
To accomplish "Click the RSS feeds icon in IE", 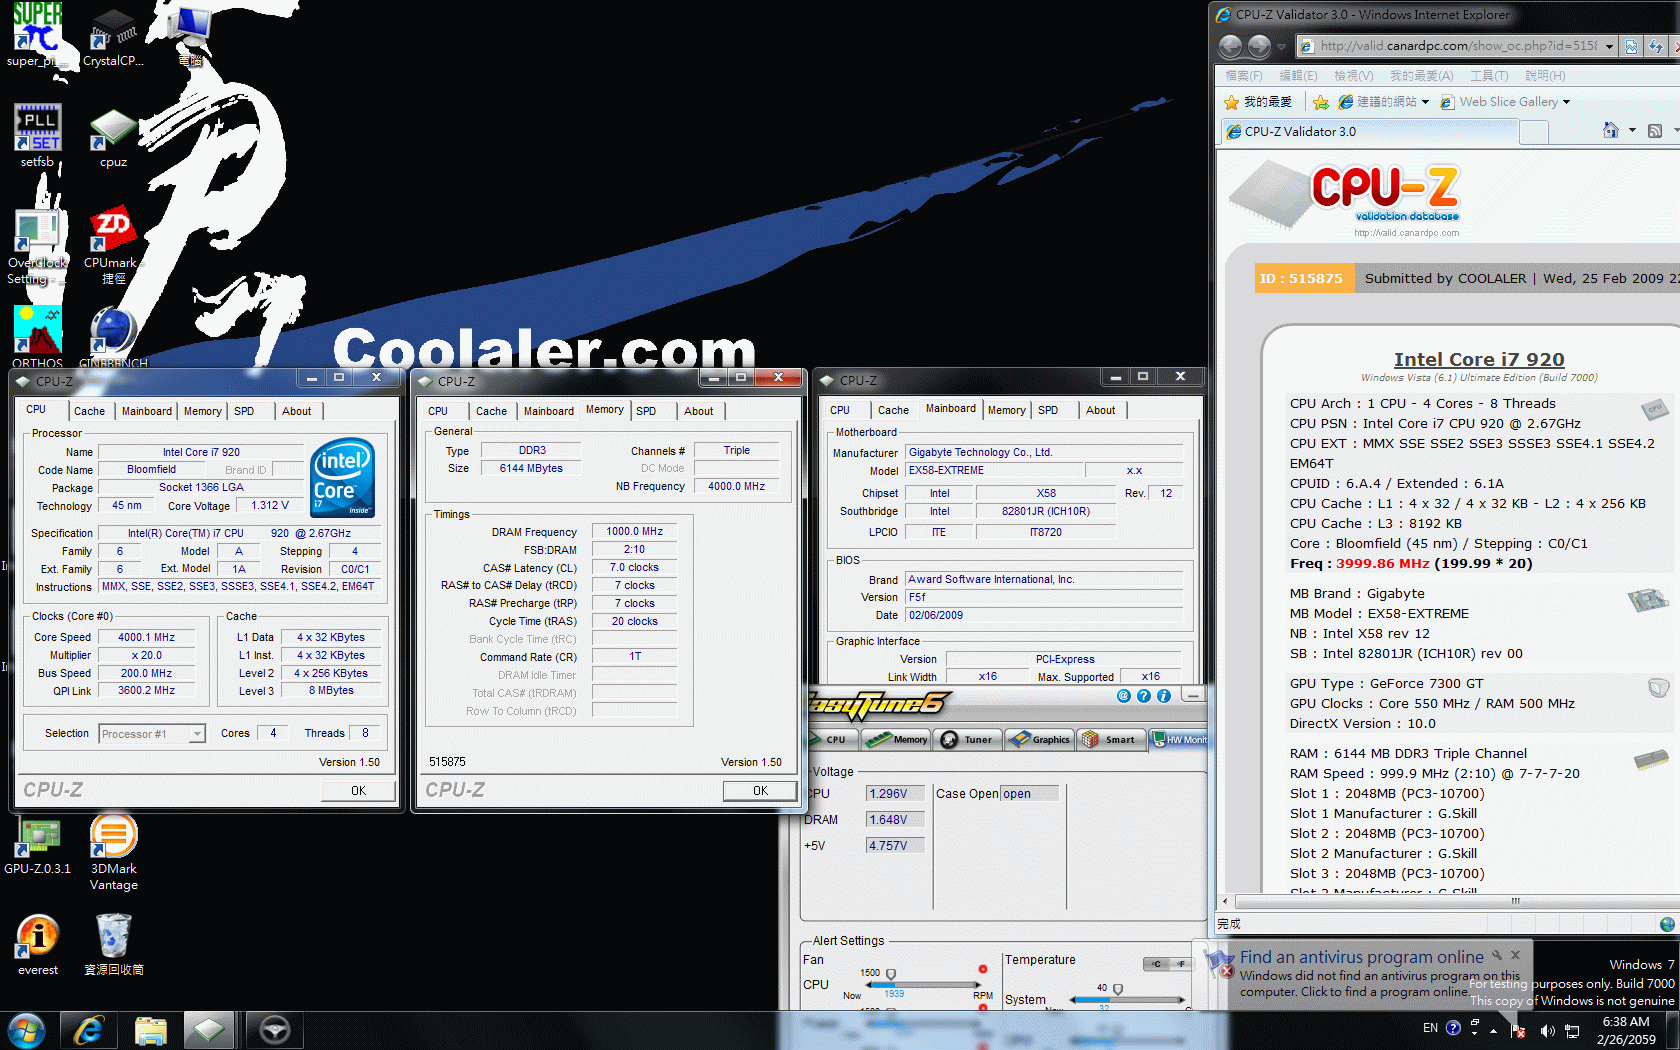I will pos(1655,131).
